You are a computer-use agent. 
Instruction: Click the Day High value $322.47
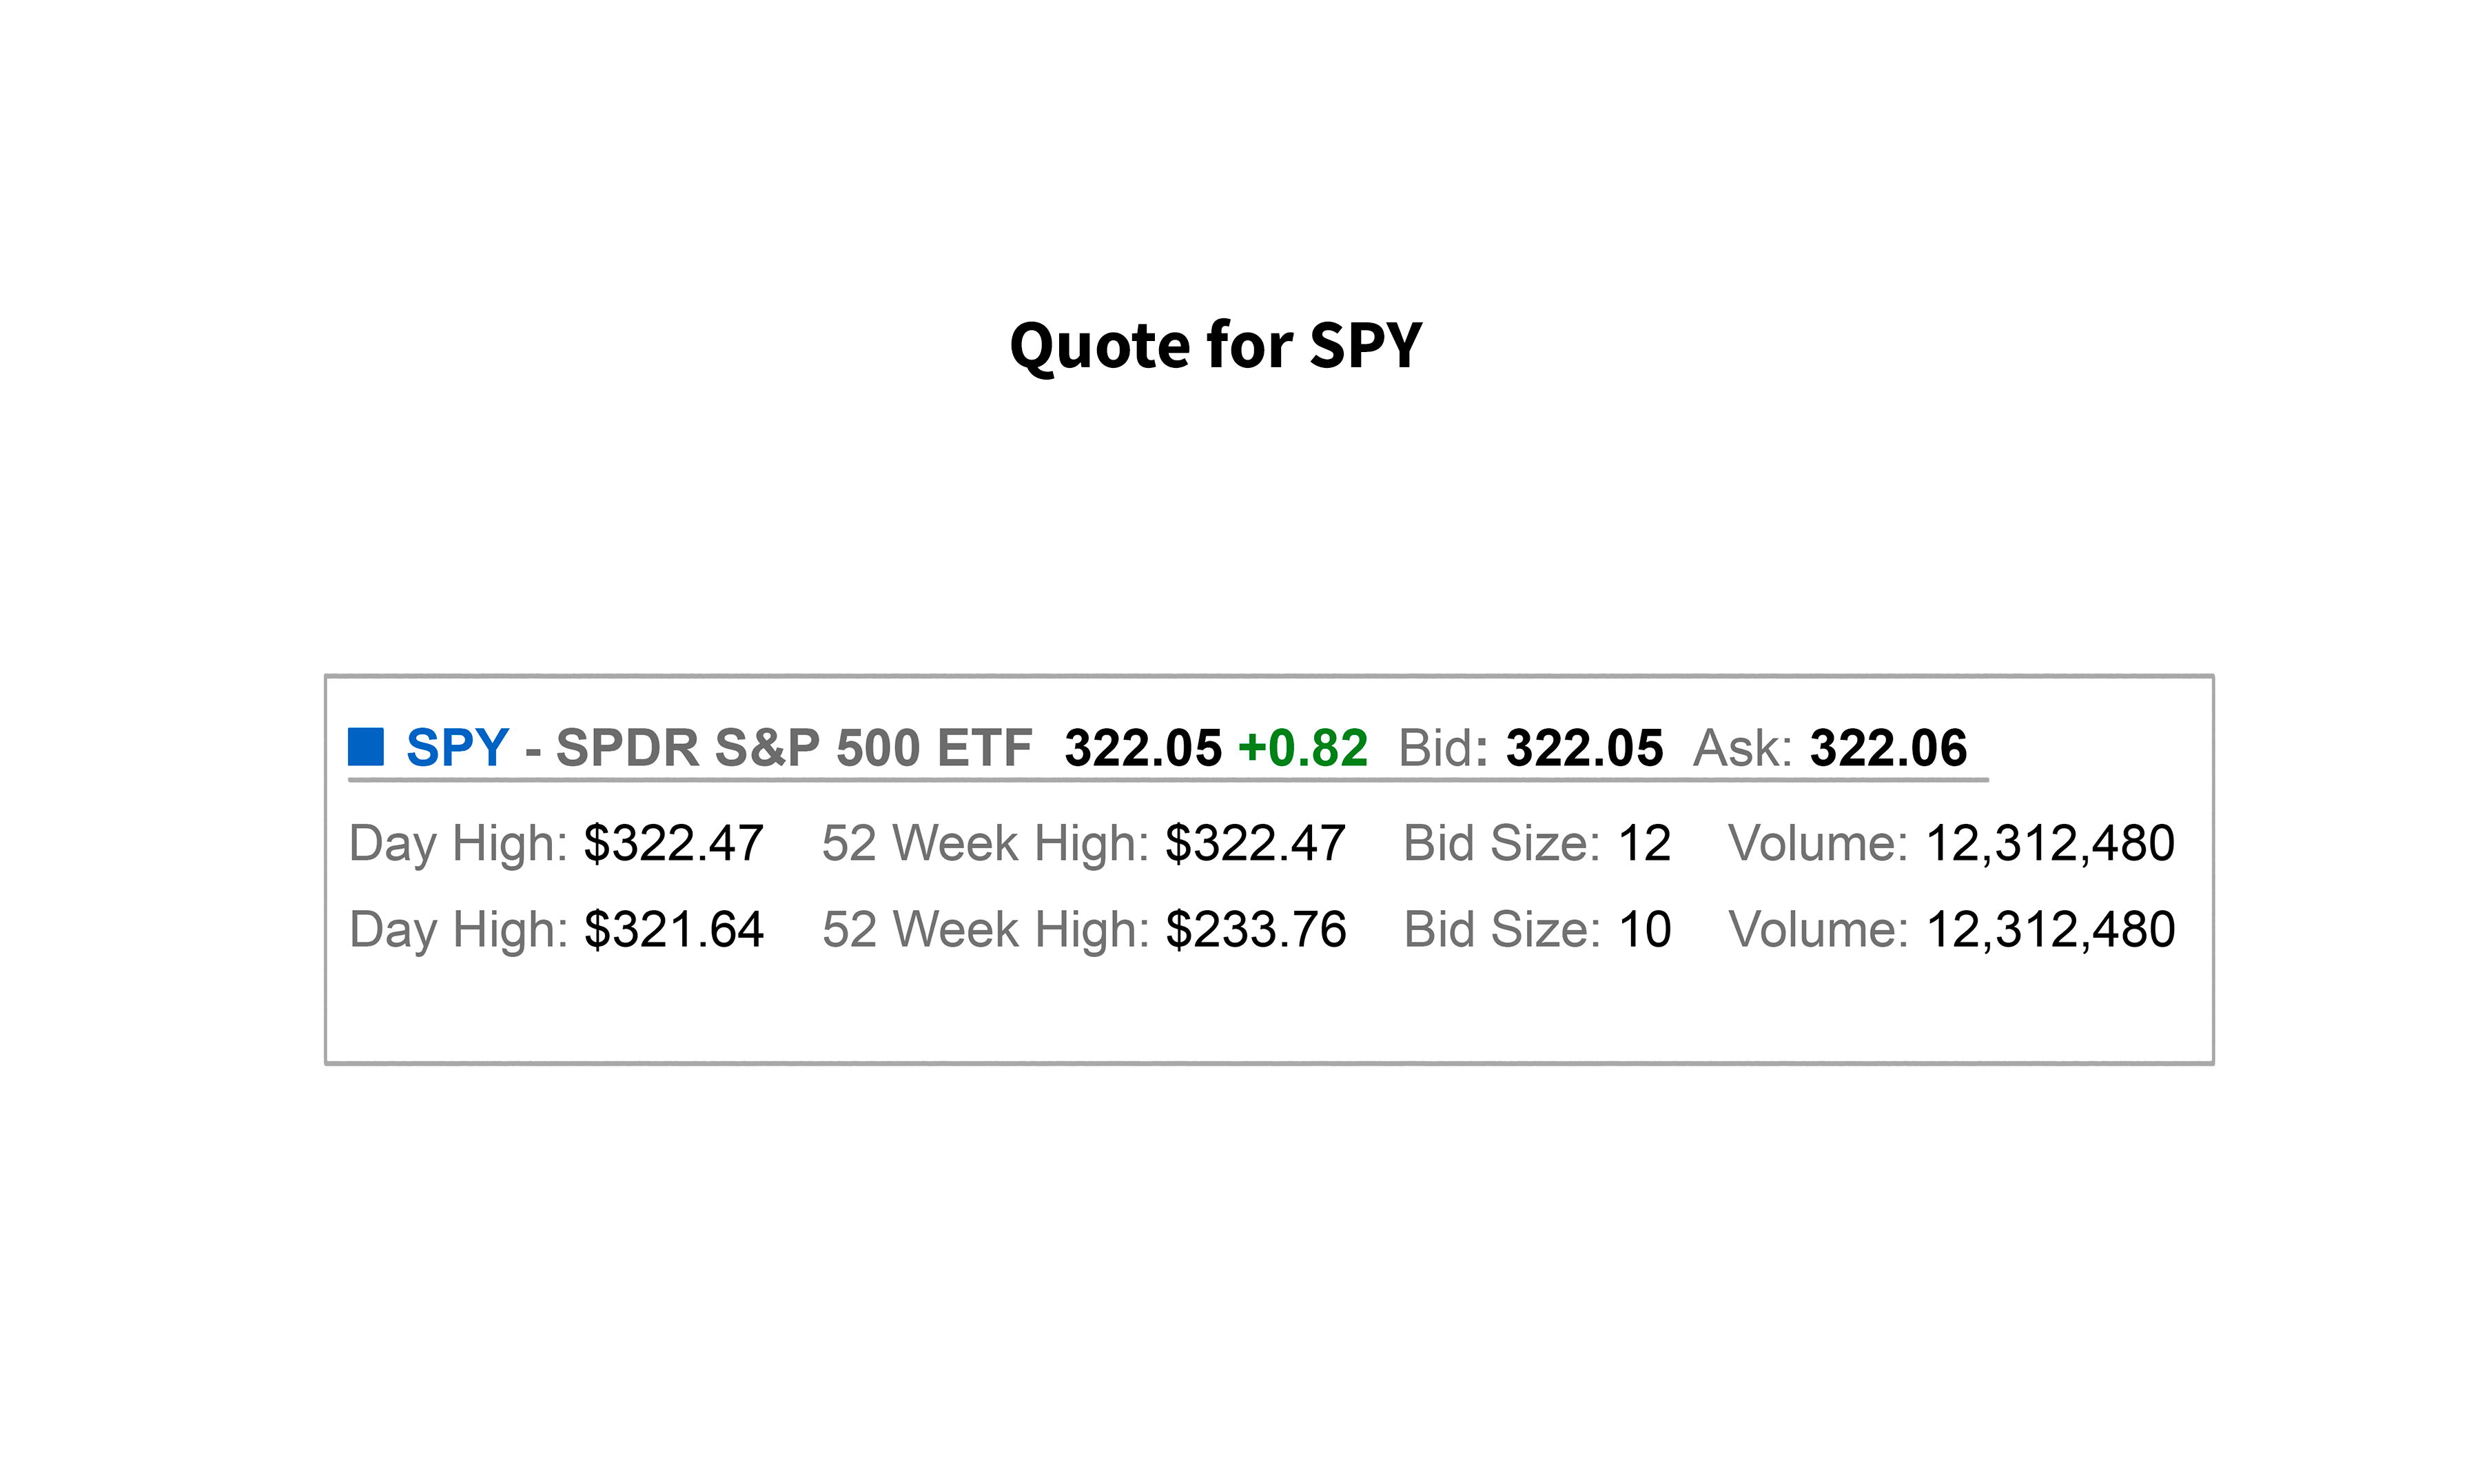pyautogui.click(x=674, y=843)
